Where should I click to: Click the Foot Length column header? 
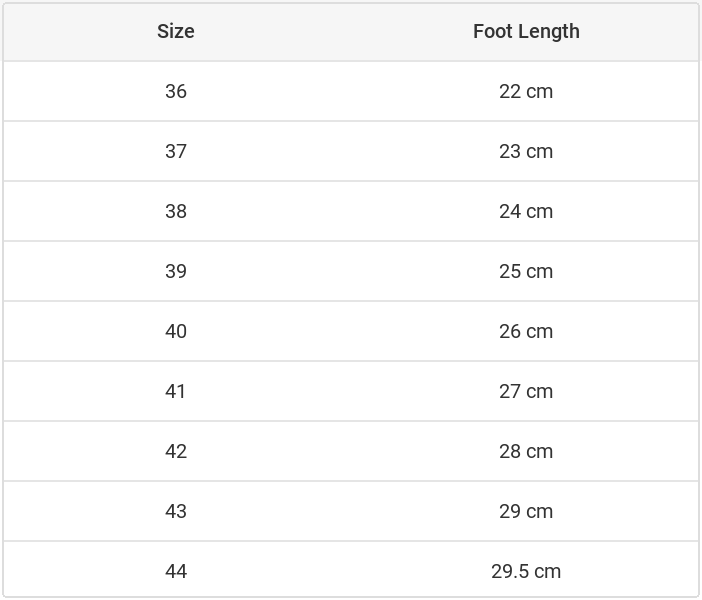click(526, 31)
